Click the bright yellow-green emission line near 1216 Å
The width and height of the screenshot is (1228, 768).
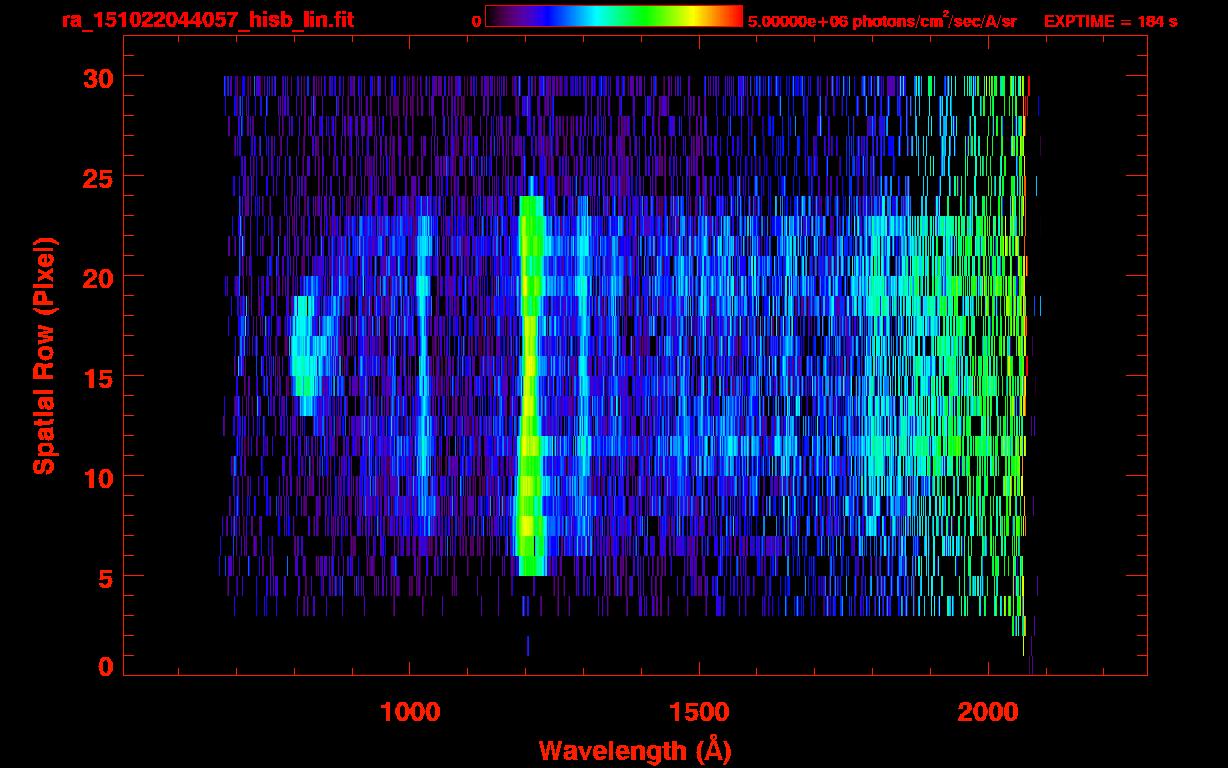pos(530,385)
